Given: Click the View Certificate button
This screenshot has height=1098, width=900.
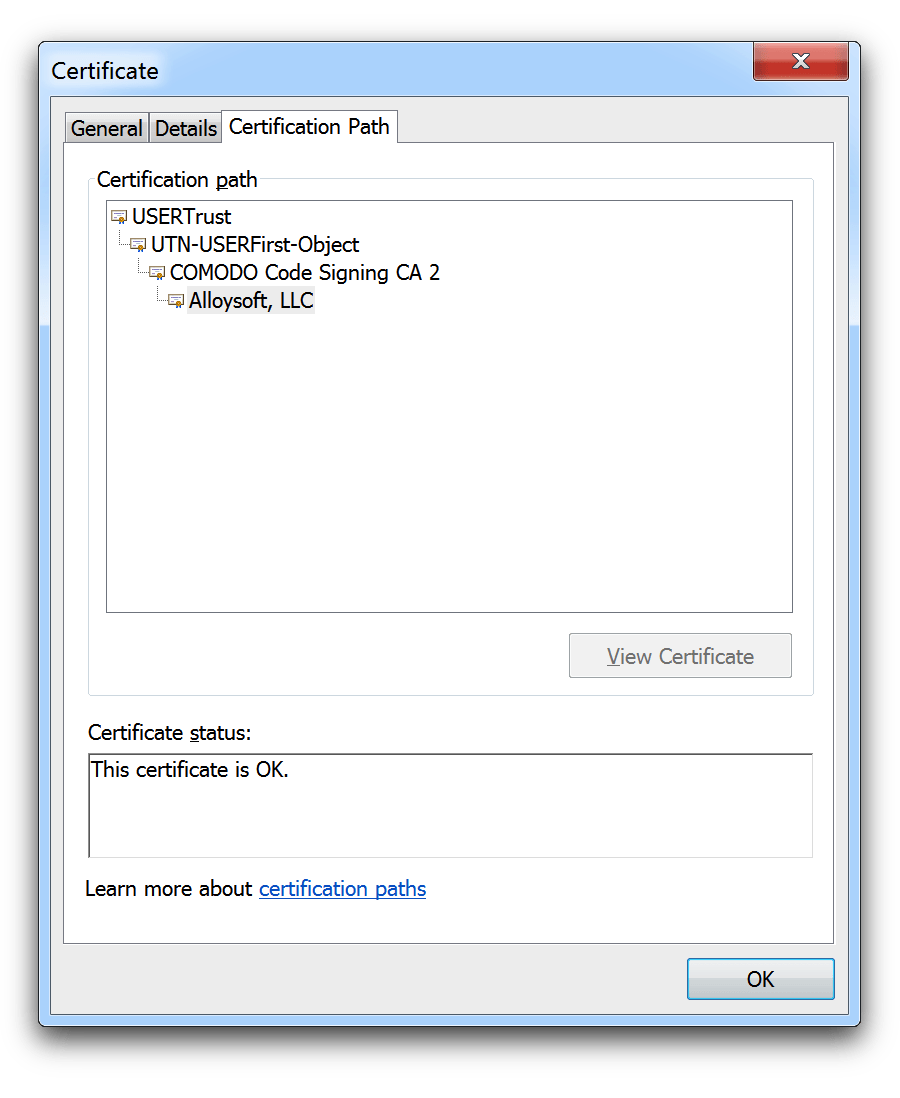Looking at the screenshot, I should 680,656.
